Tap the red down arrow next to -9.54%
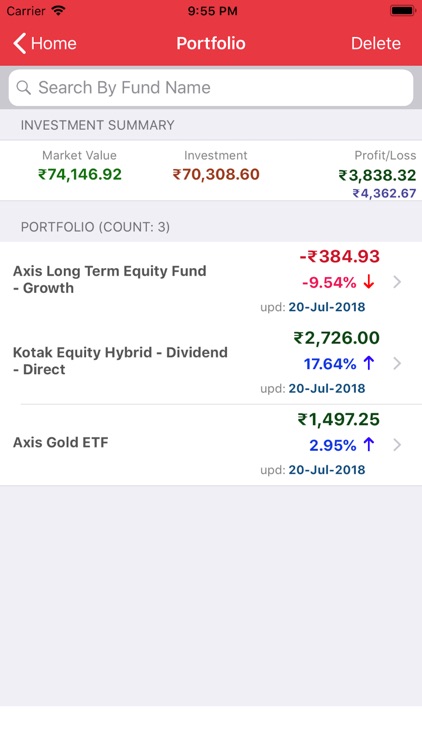 coord(368,282)
